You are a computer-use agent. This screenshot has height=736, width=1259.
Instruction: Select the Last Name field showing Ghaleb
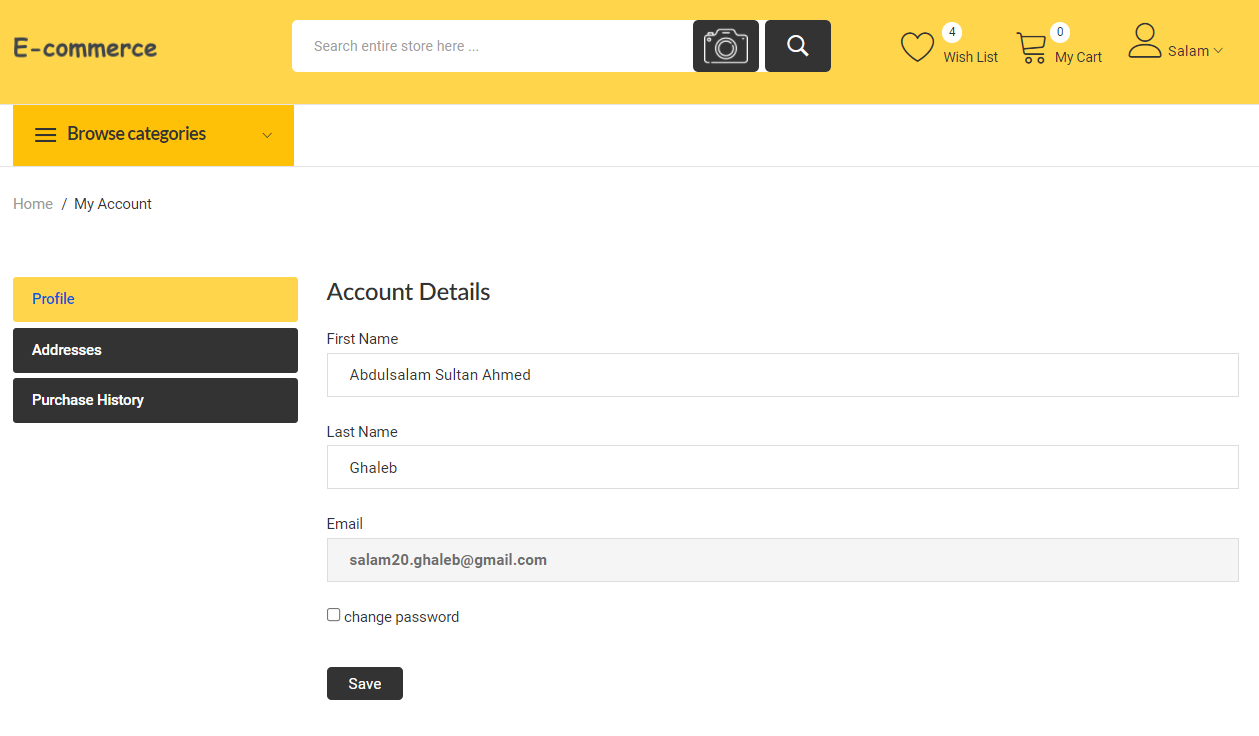click(x=782, y=467)
